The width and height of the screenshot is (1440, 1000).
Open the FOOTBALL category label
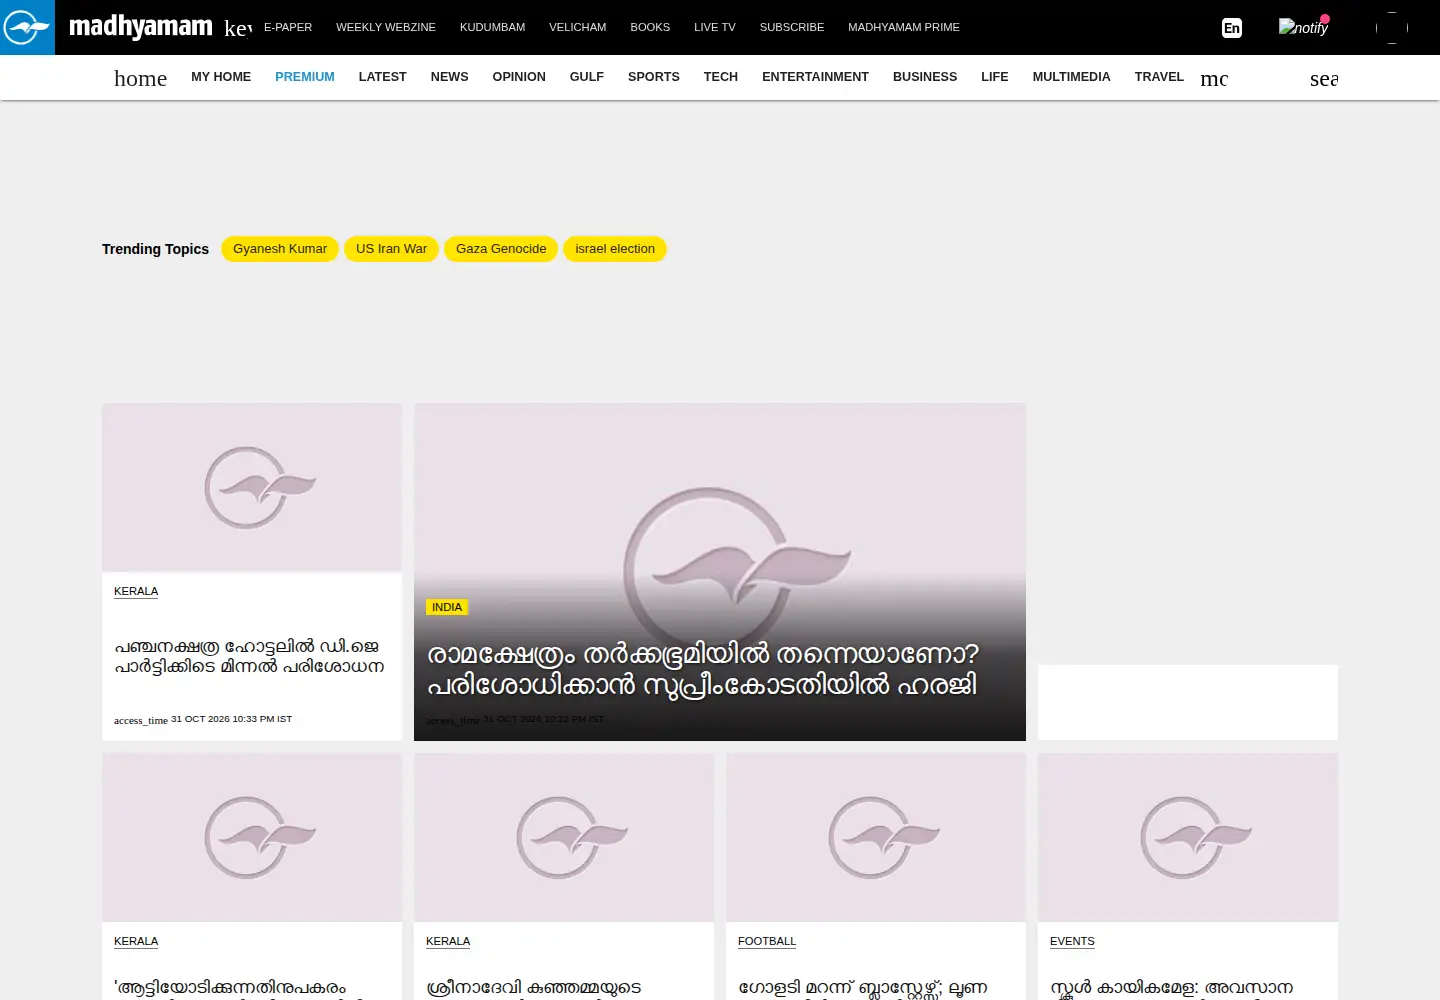tap(767, 942)
